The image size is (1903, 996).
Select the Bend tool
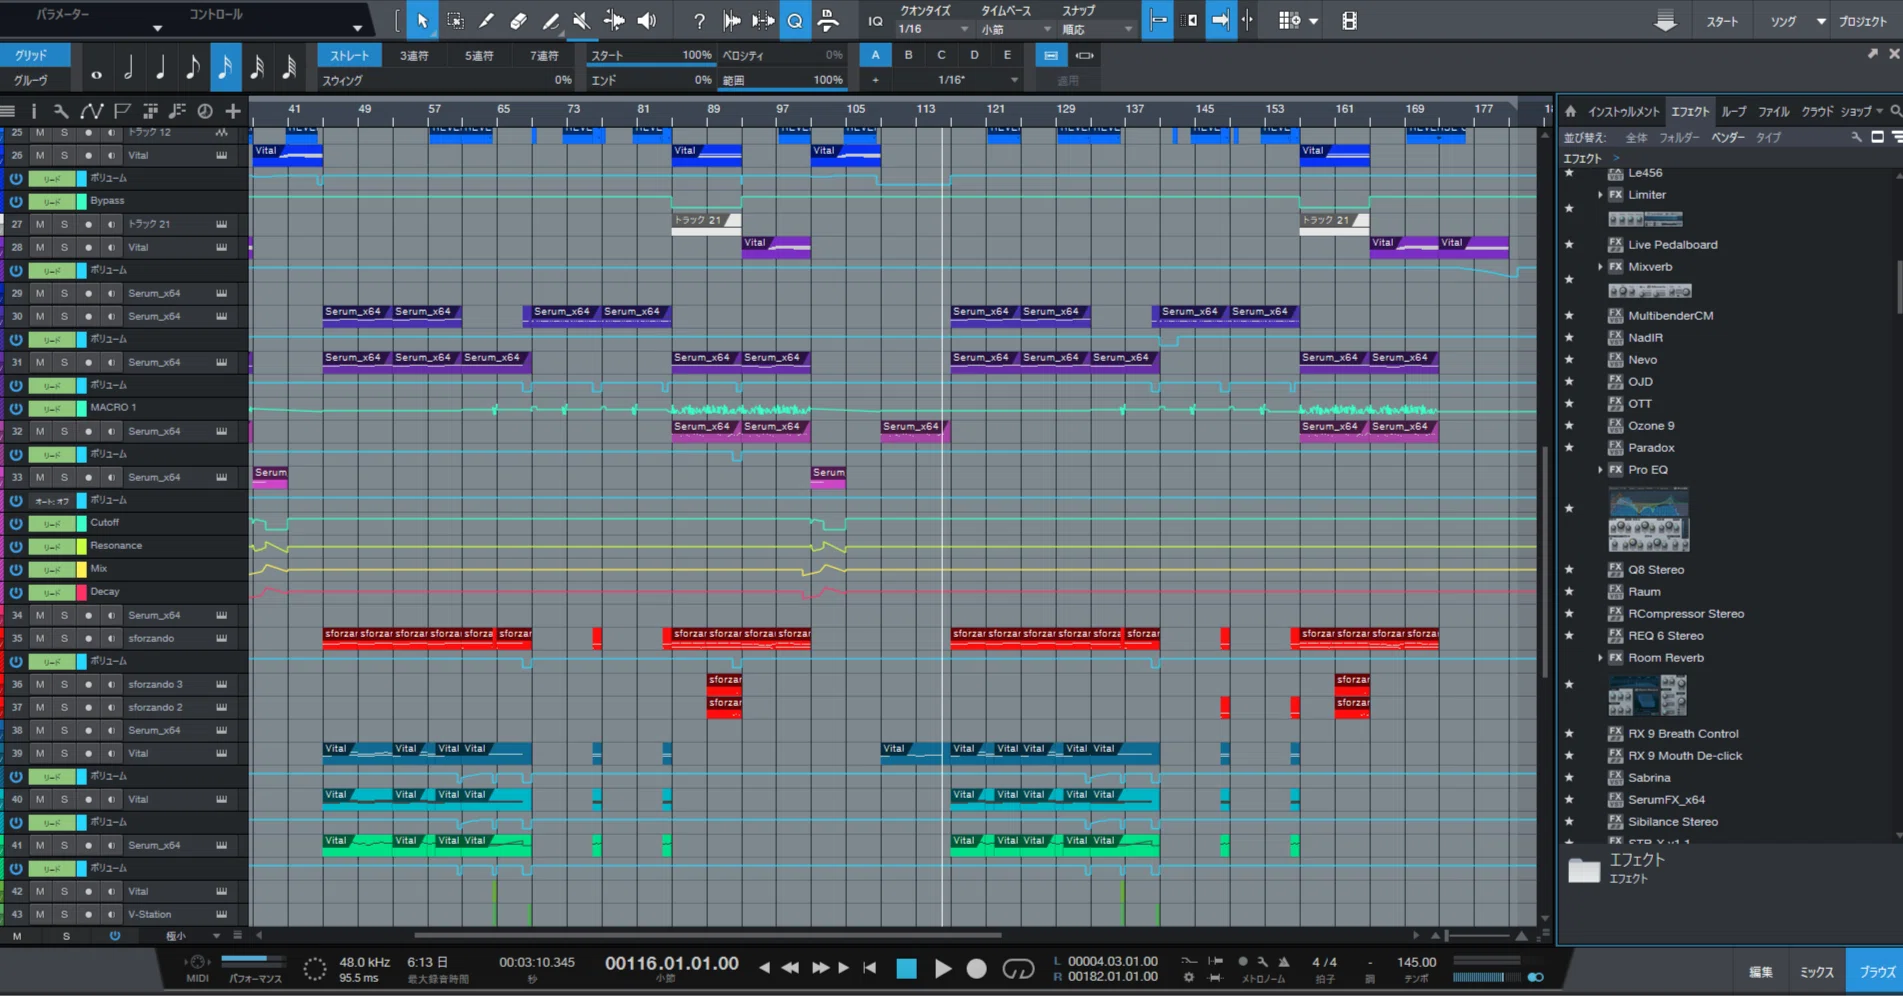(614, 21)
